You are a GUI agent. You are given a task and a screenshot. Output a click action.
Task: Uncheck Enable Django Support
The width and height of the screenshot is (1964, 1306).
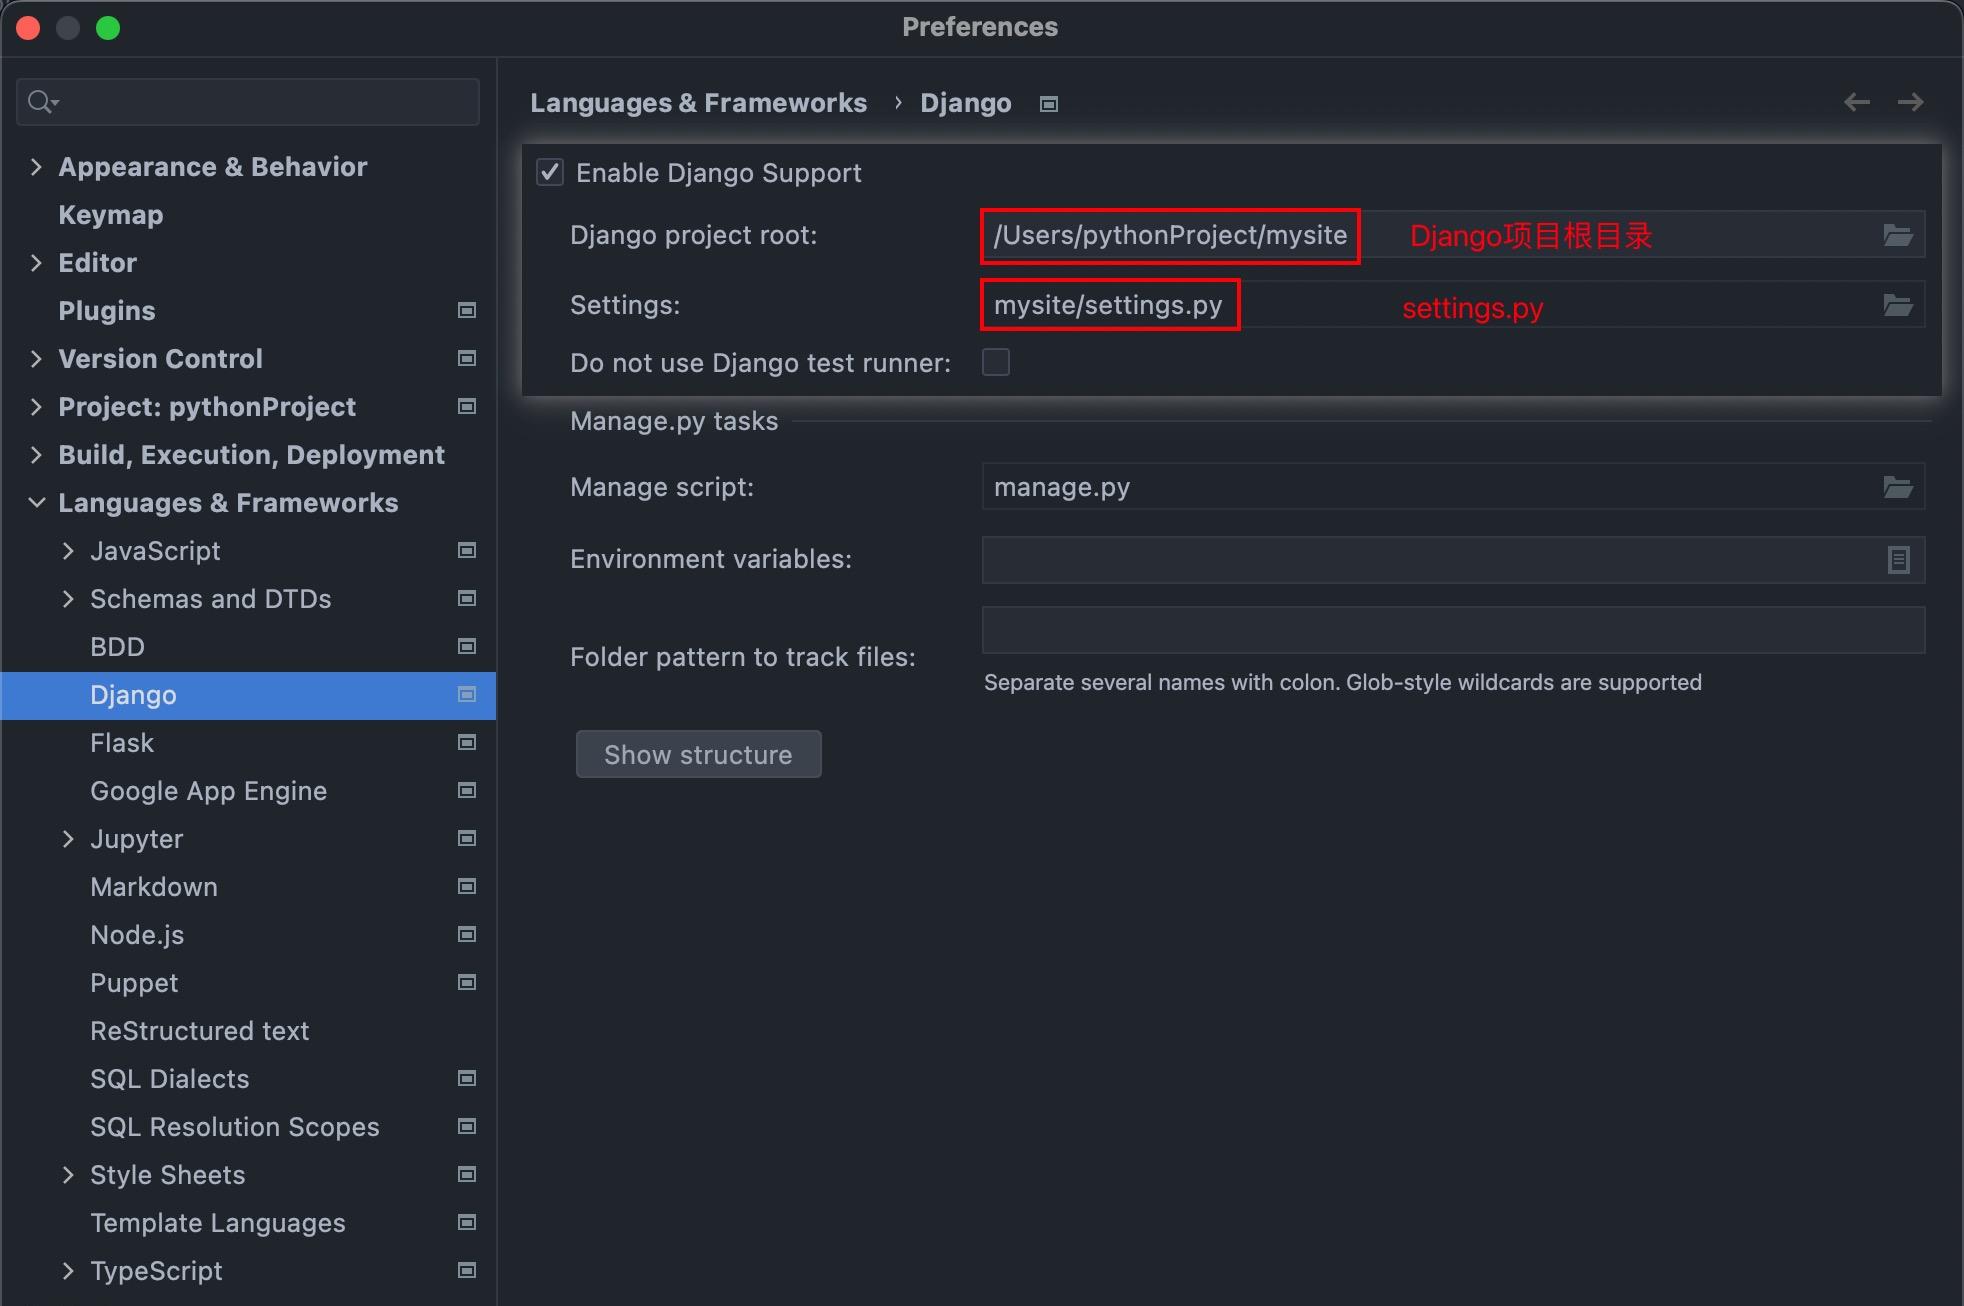550,172
